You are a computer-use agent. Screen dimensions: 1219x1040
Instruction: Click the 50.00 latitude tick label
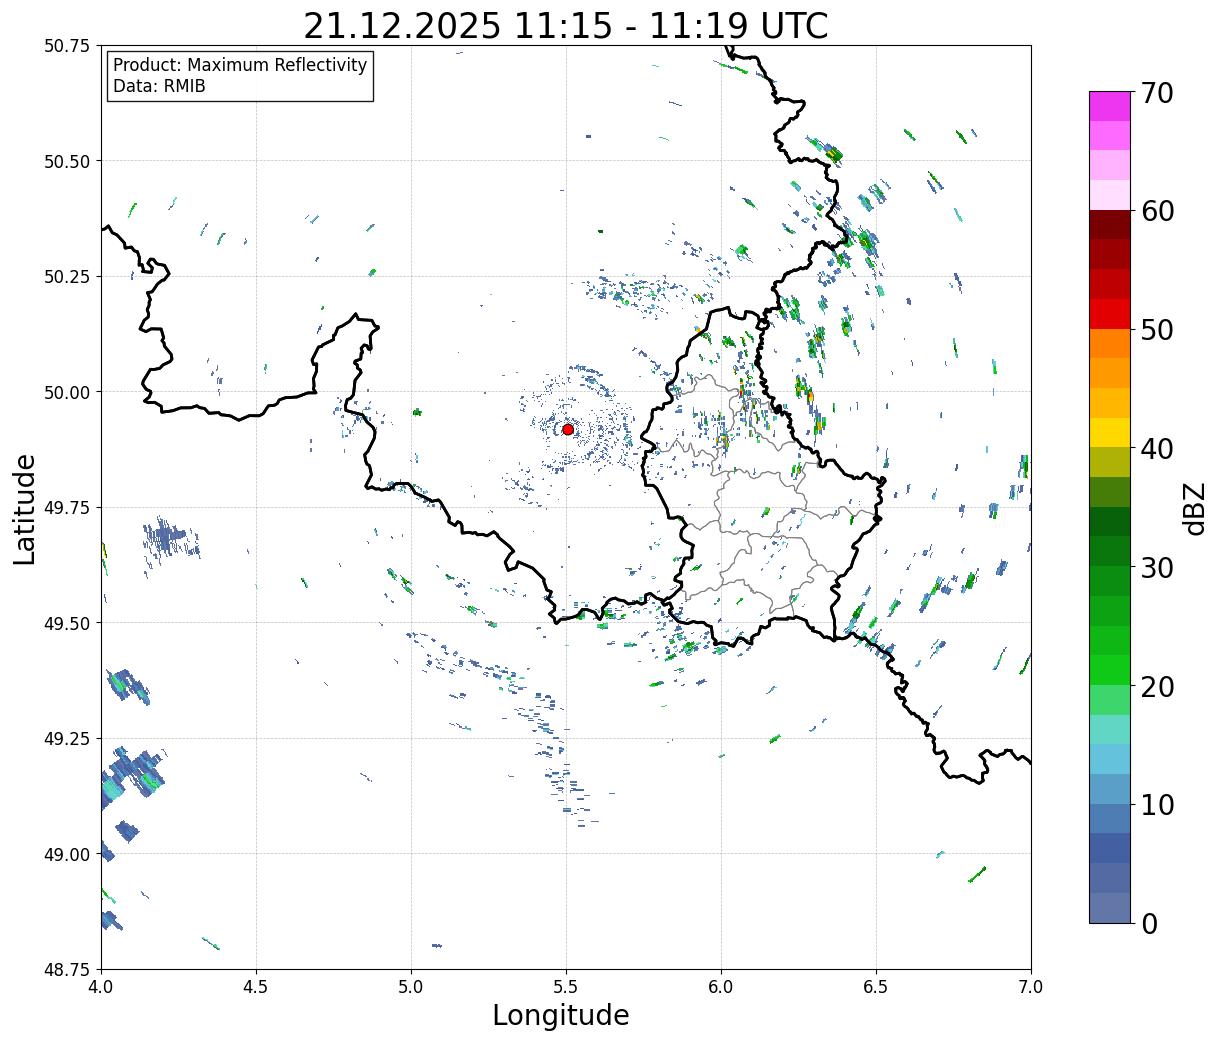coord(68,392)
